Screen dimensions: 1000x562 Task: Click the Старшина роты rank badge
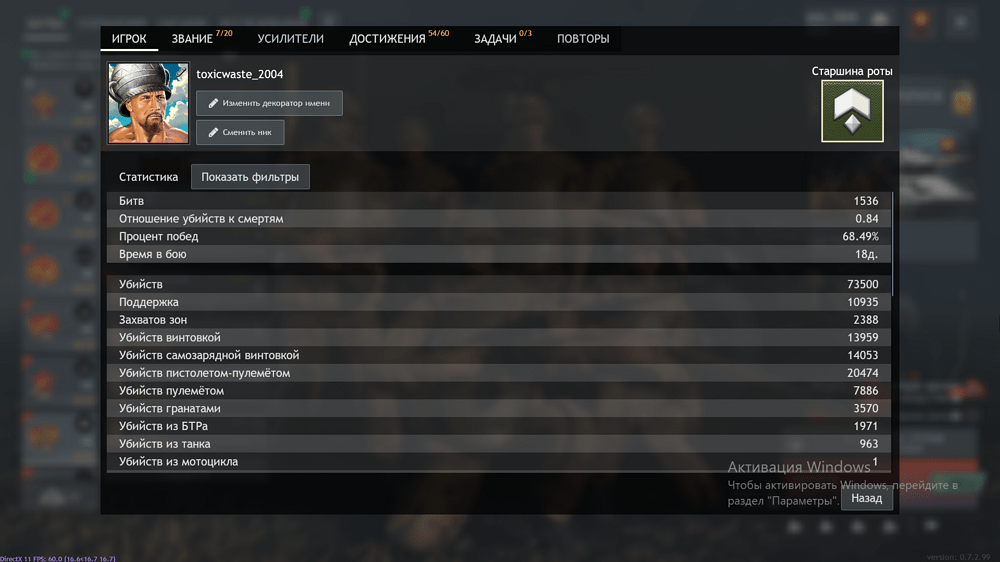coord(852,111)
